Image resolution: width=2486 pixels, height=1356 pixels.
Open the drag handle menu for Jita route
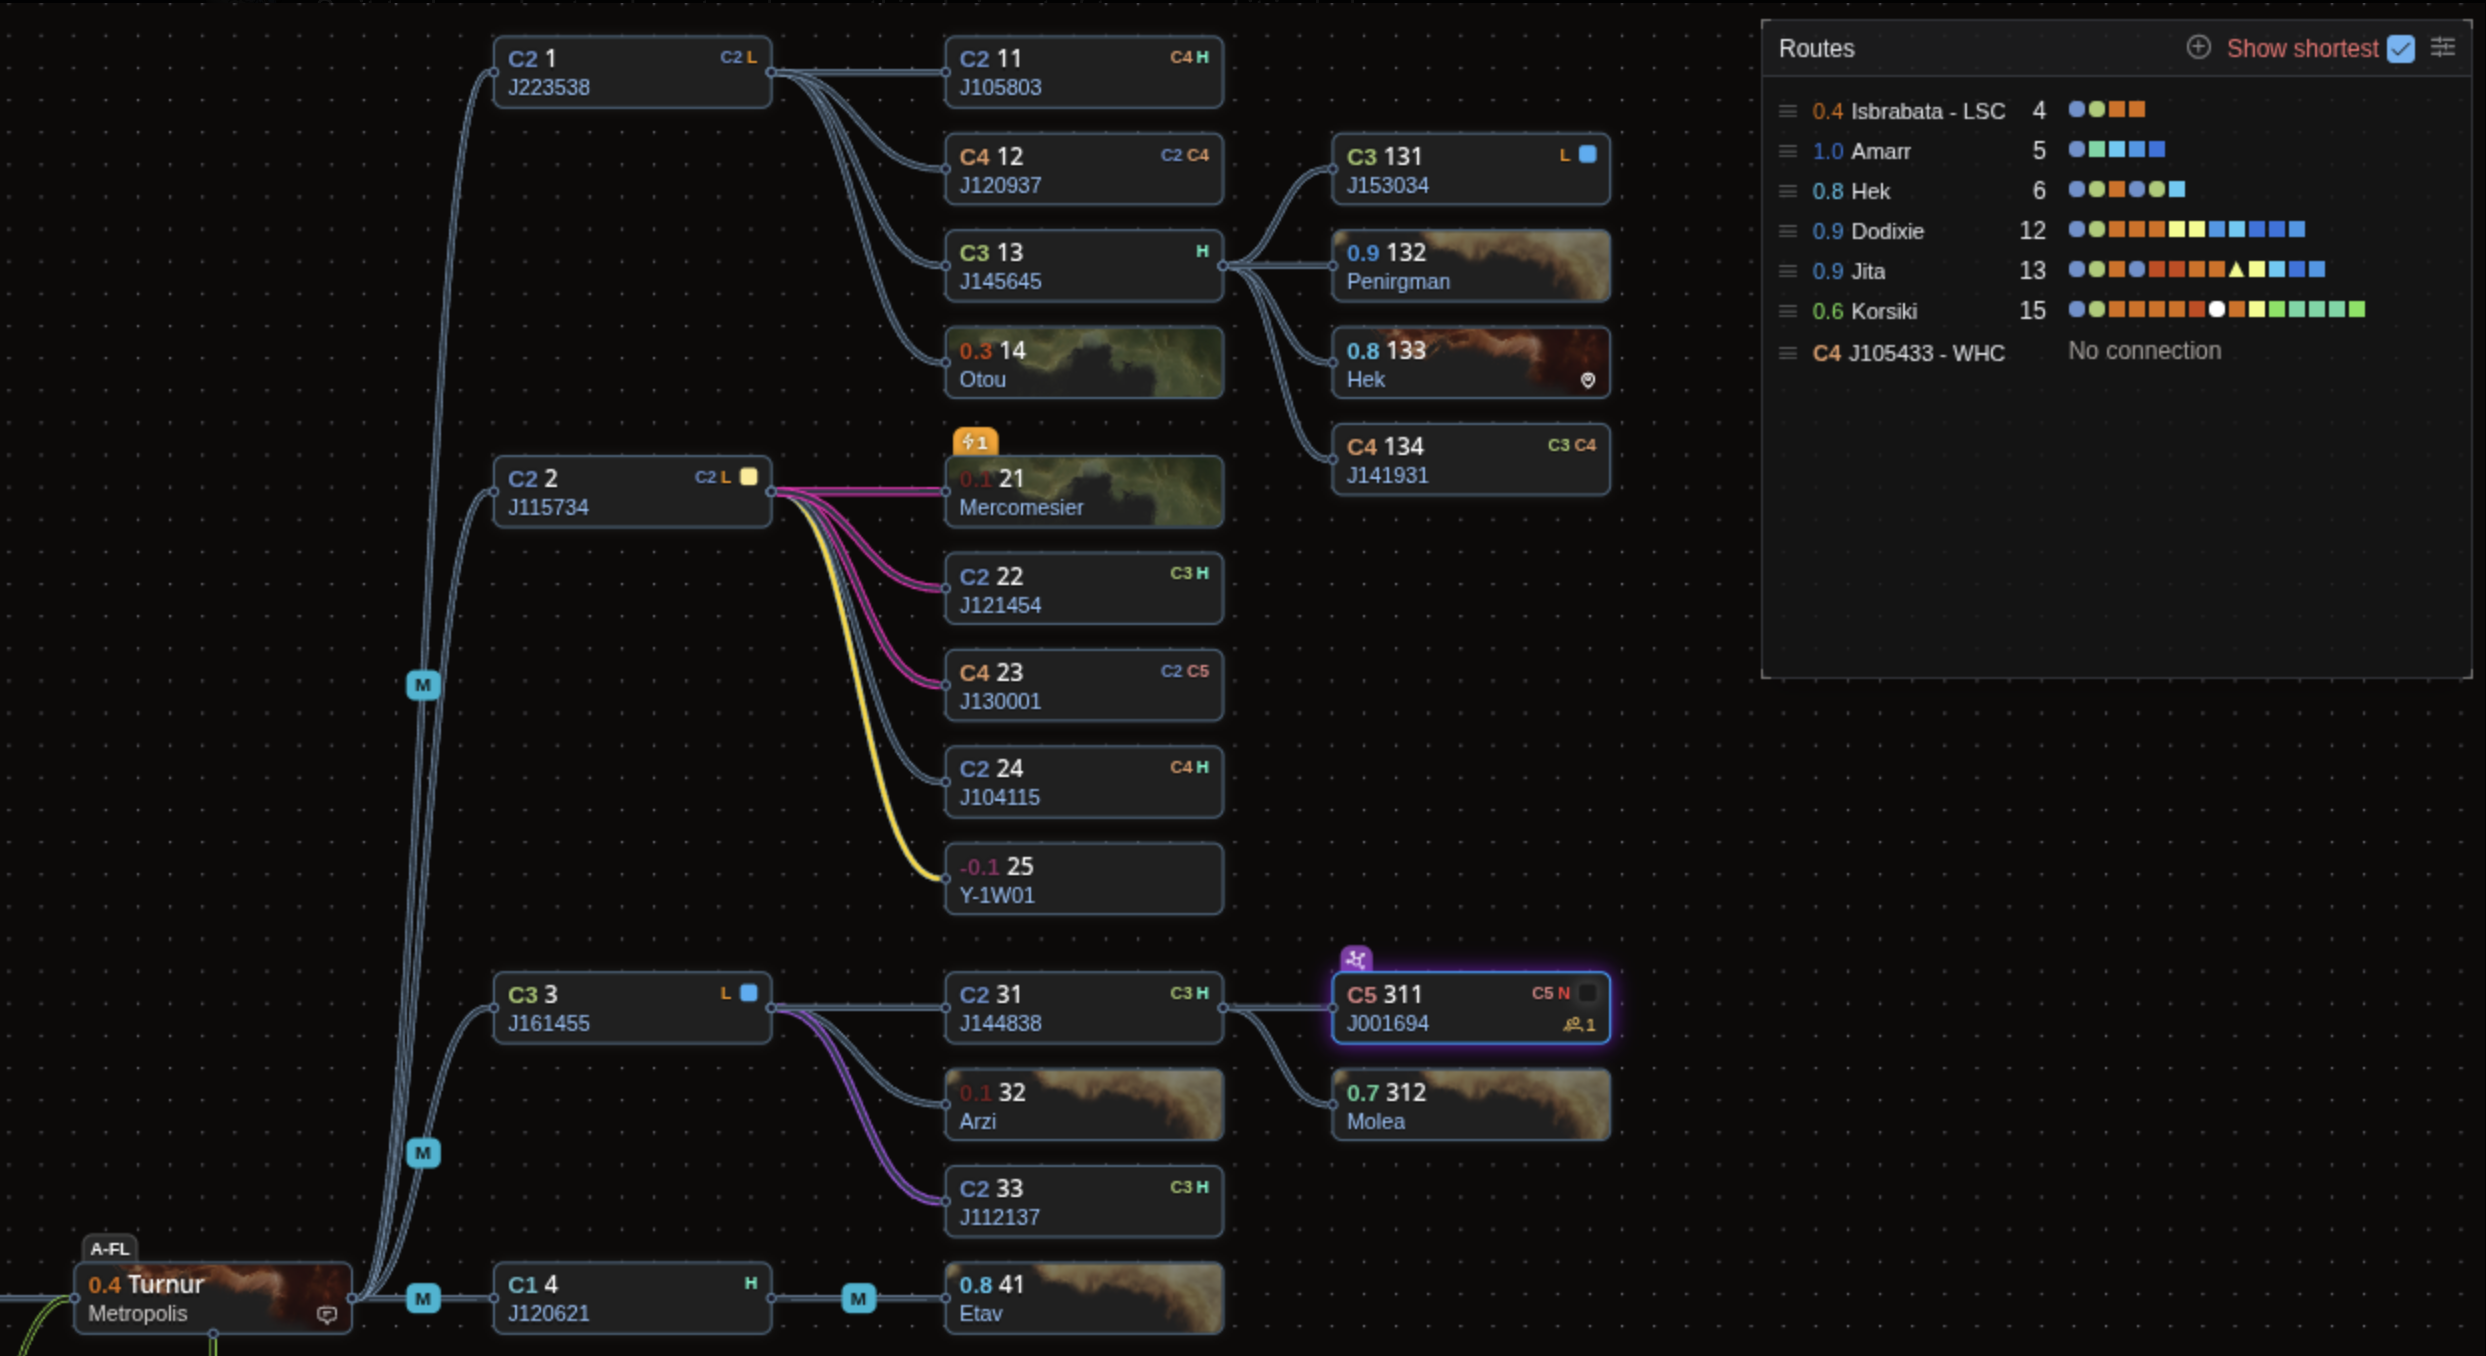click(1788, 271)
